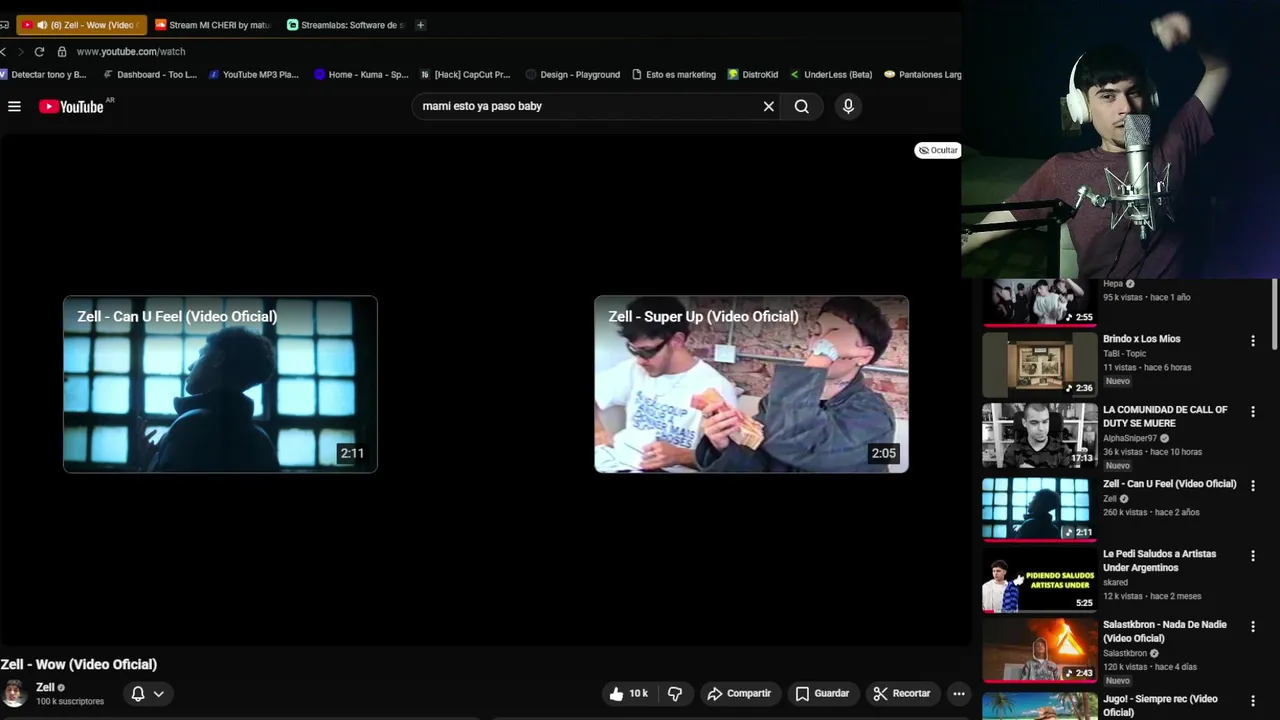Open options for Le Pedí Saludos video

tap(1252, 556)
